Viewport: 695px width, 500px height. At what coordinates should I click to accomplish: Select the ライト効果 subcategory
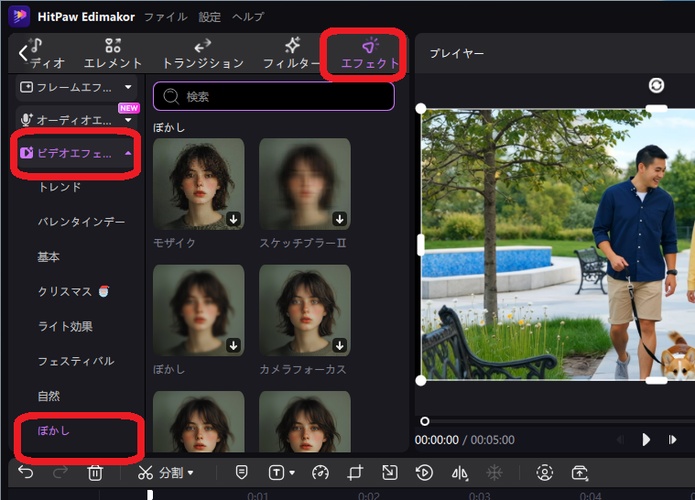(x=65, y=326)
